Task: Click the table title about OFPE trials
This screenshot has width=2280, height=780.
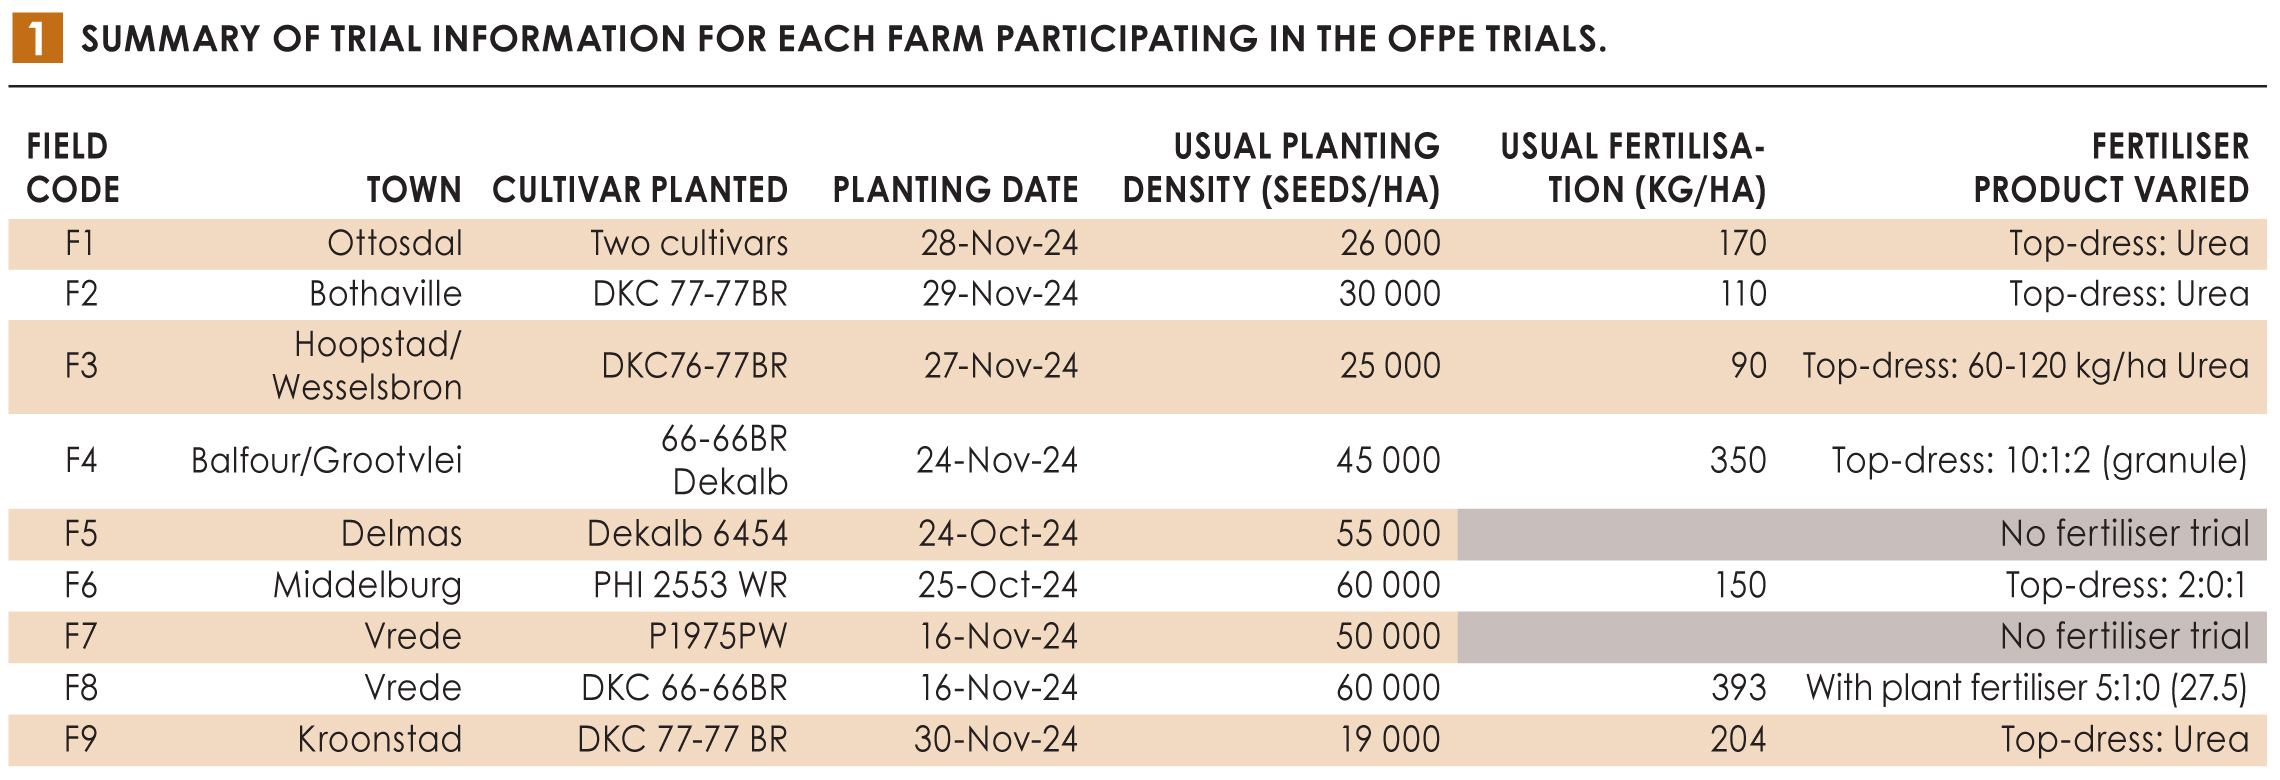Action: point(843,39)
